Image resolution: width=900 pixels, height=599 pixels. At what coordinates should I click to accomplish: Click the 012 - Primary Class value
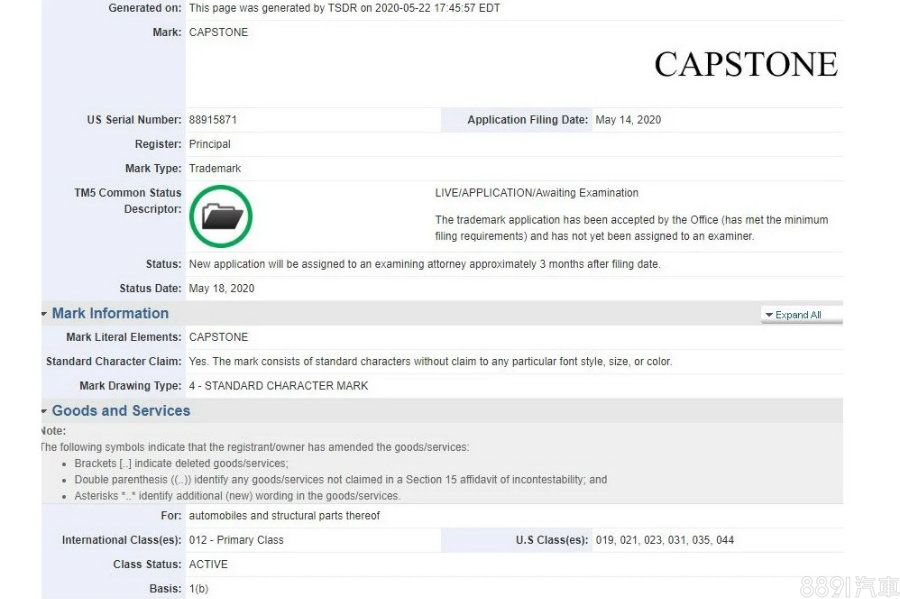click(x=236, y=540)
